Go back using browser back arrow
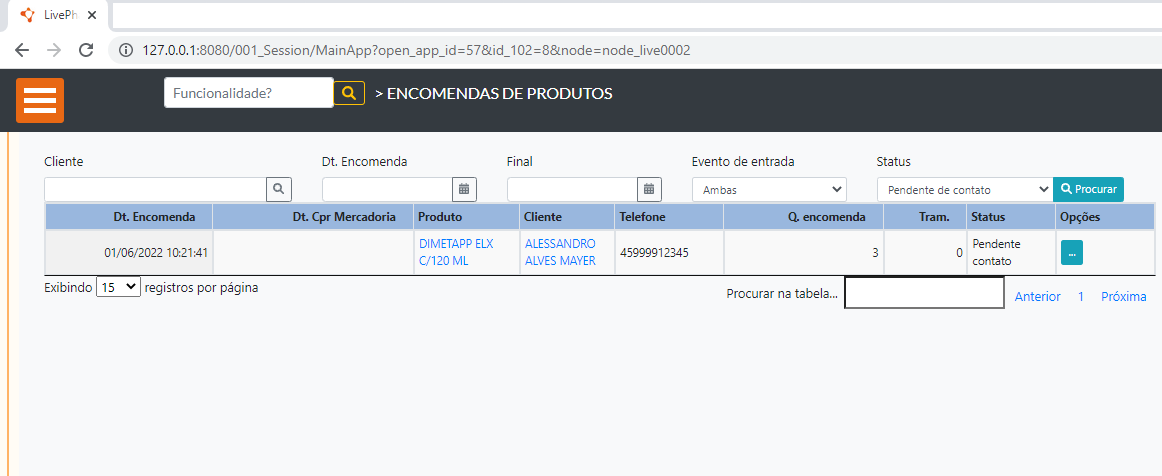Image resolution: width=1162 pixels, height=476 pixels. [22, 50]
